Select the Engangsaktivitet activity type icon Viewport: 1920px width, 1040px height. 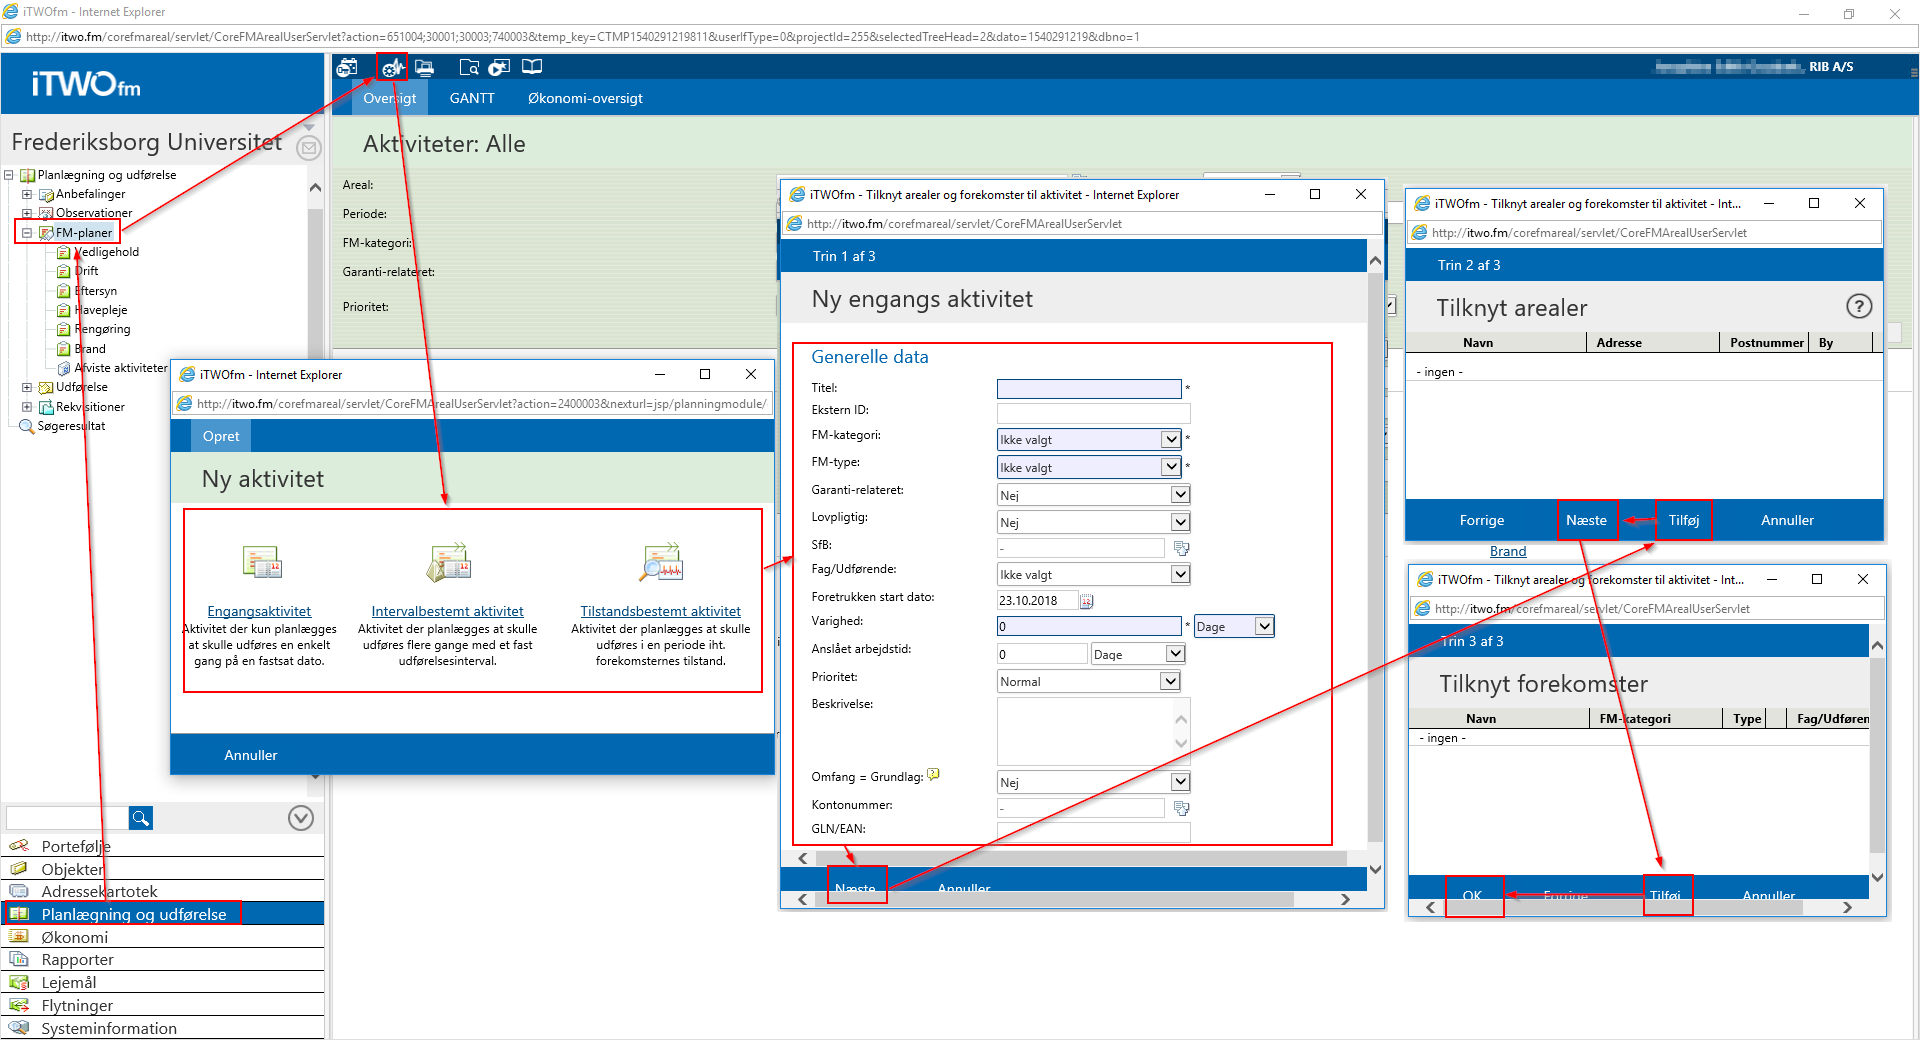click(260, 562)
